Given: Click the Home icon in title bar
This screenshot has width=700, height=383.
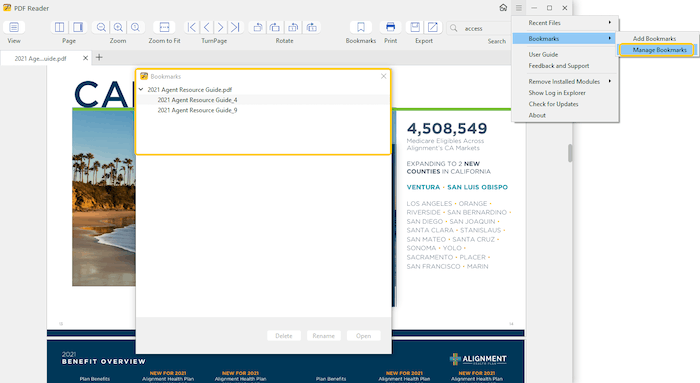Looking at the screenshot, I should [x=503, y=8].
